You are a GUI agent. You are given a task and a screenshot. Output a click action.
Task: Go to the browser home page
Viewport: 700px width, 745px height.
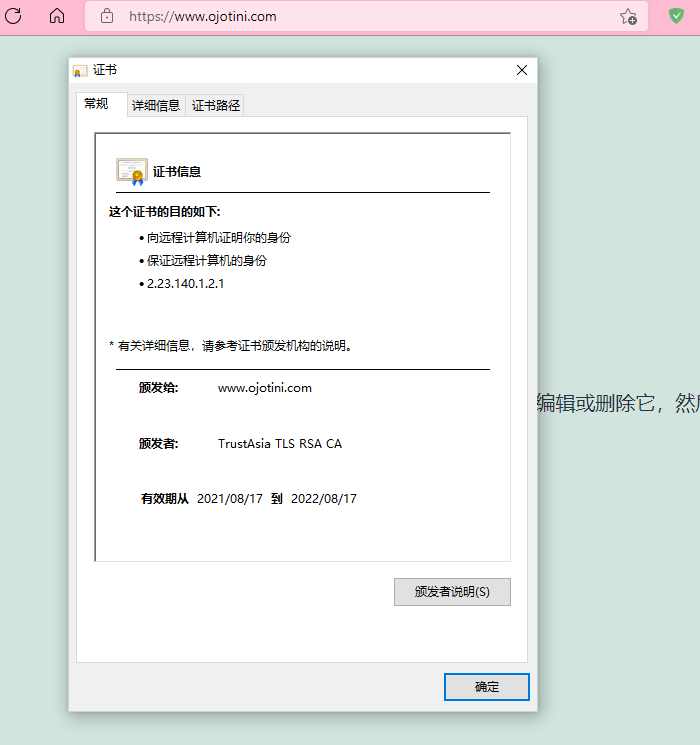[57, 16]
